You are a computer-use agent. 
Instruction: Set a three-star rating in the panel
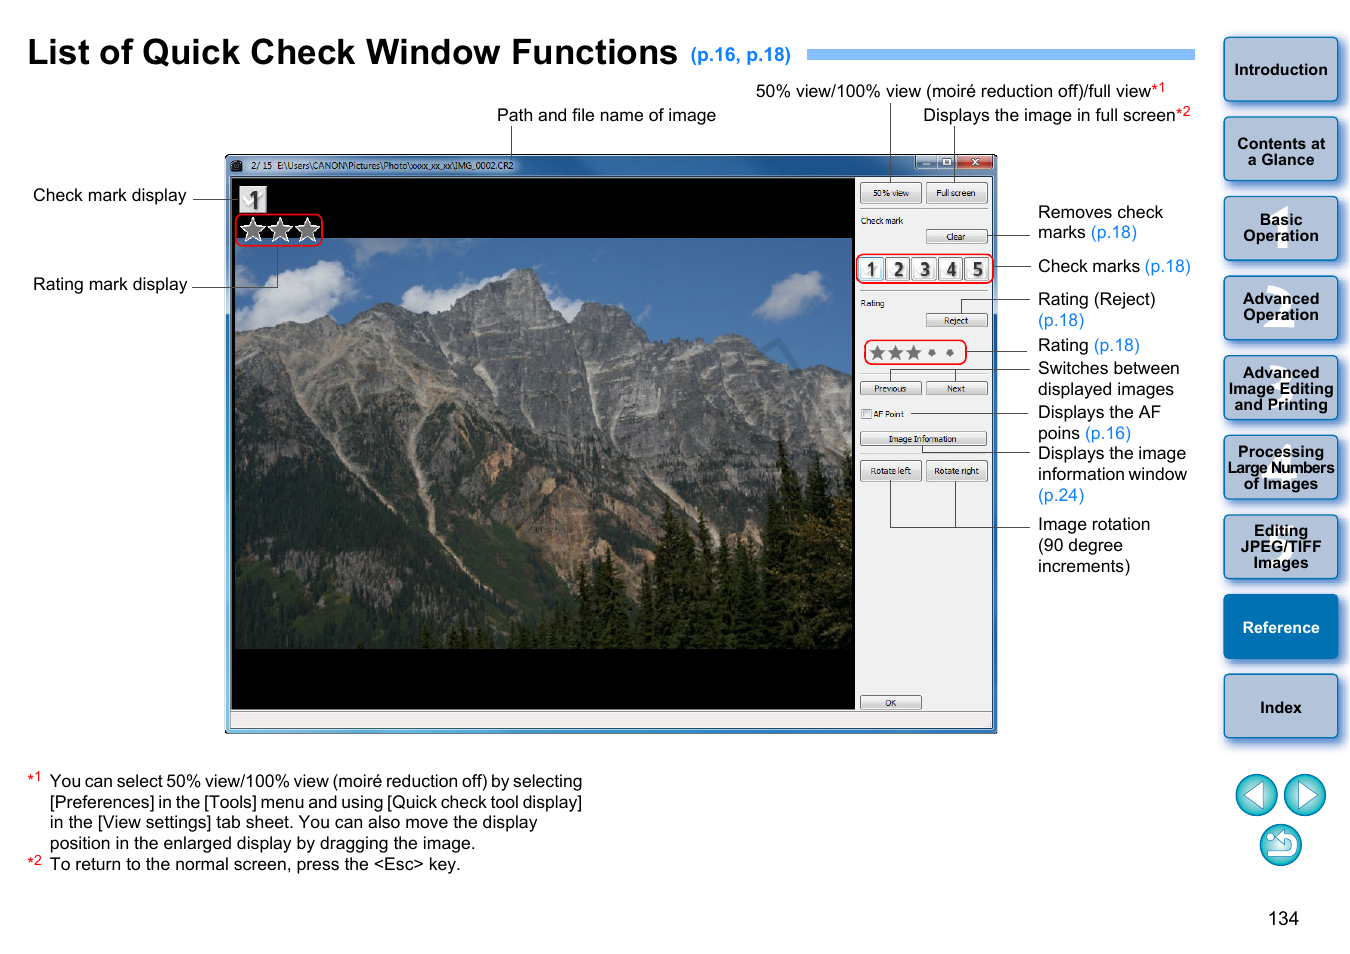914,353
